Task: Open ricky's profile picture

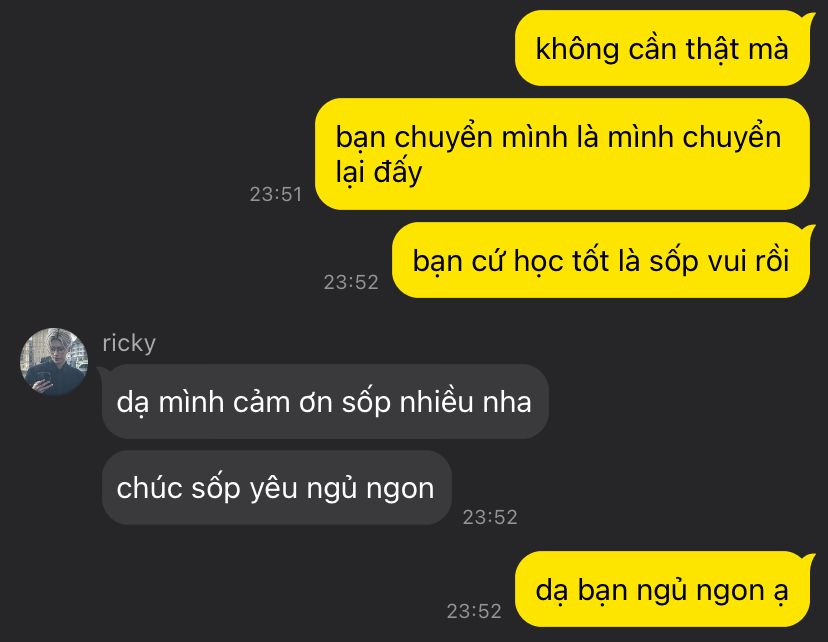Action: click(54, 362)
